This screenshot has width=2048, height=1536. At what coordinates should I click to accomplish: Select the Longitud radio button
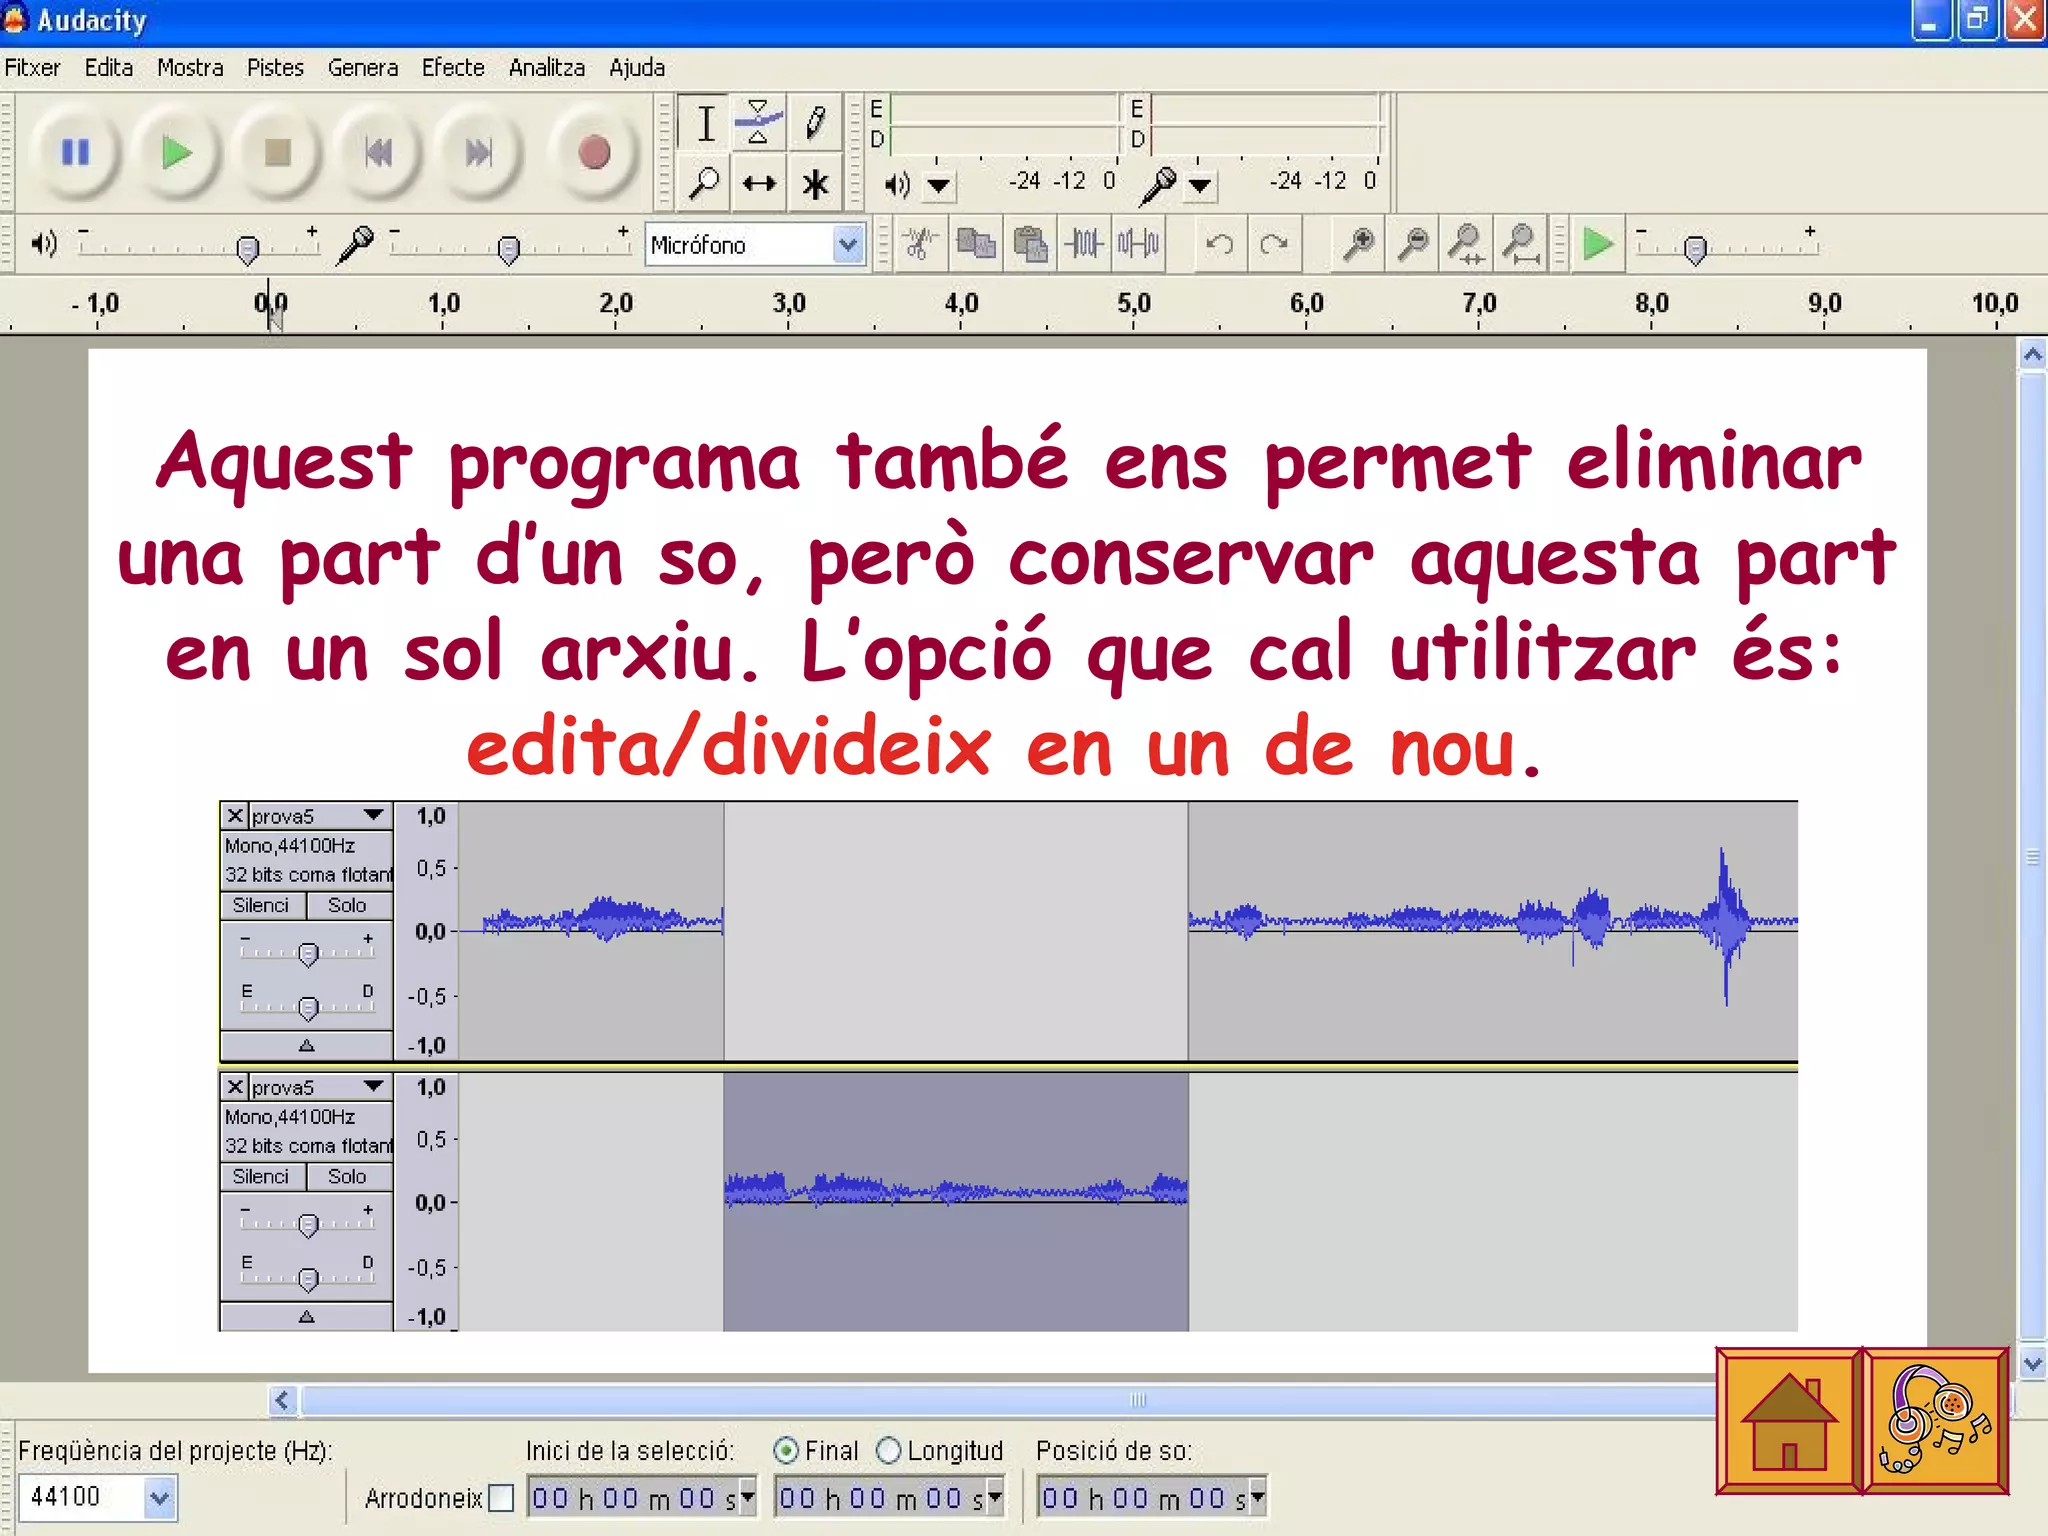888,1450
